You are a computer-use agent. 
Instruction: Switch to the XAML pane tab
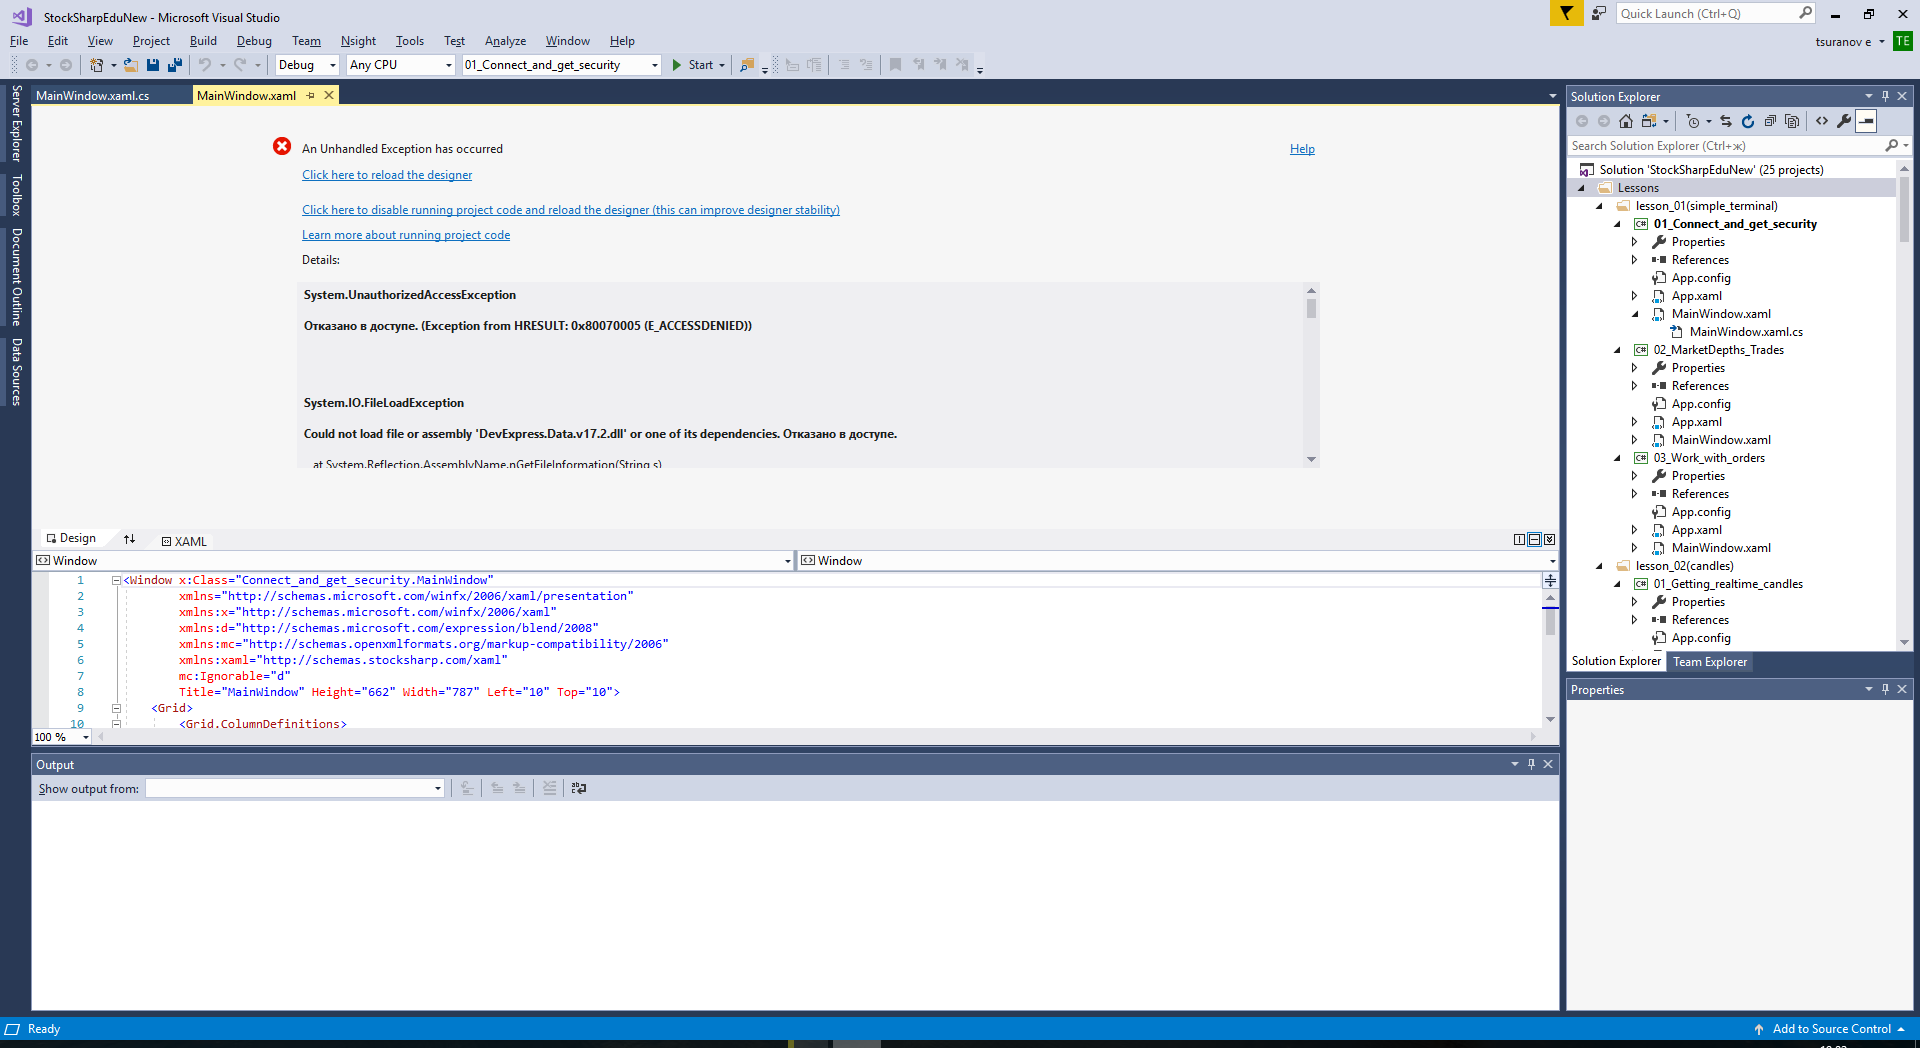point(184,541)
